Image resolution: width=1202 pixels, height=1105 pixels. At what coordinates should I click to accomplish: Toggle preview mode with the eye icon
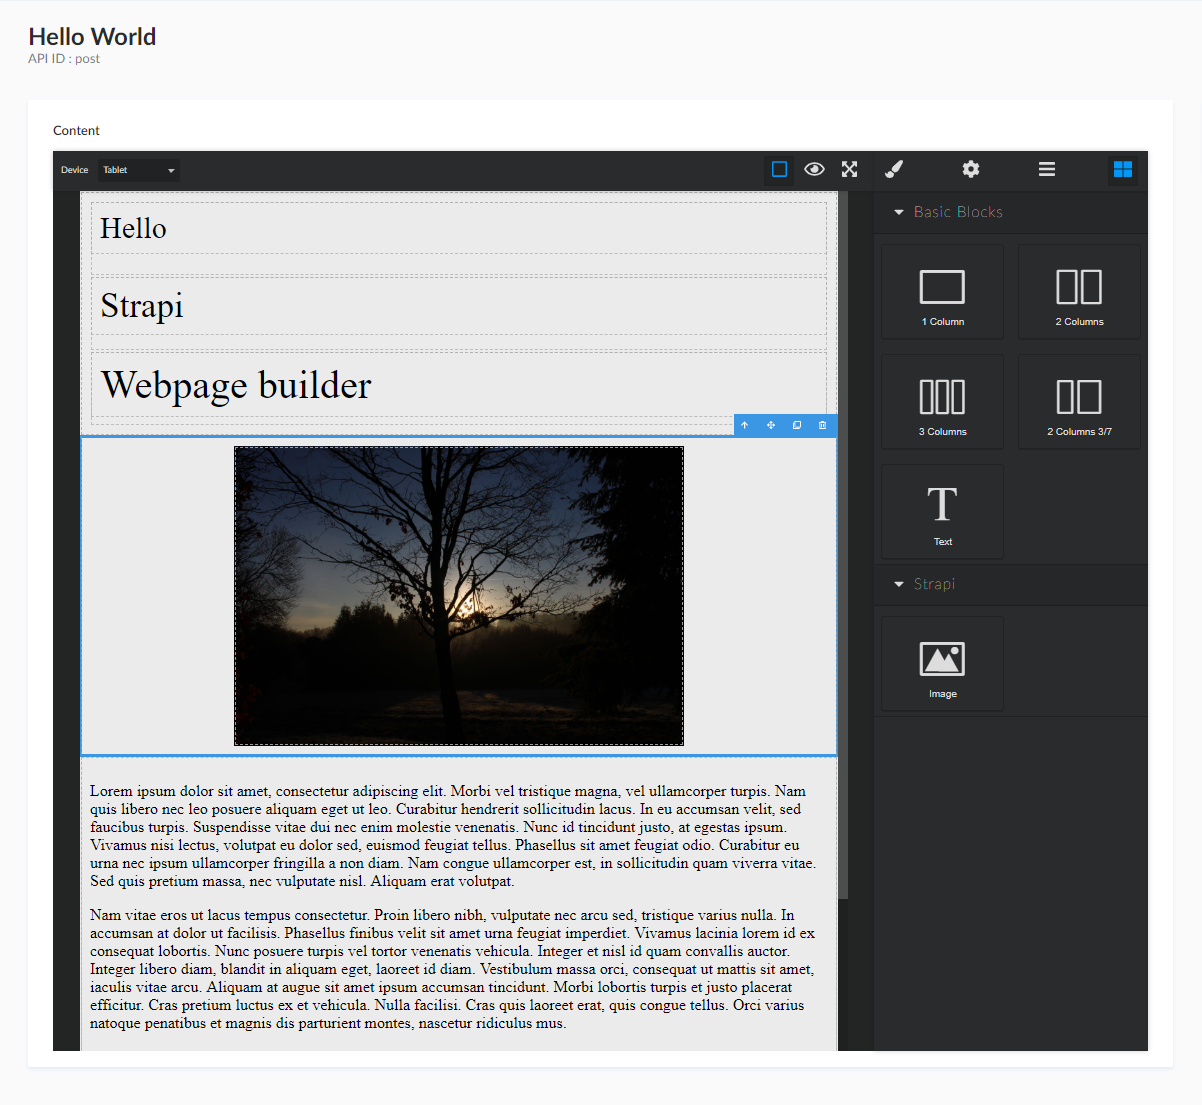[x=815, y=169]
